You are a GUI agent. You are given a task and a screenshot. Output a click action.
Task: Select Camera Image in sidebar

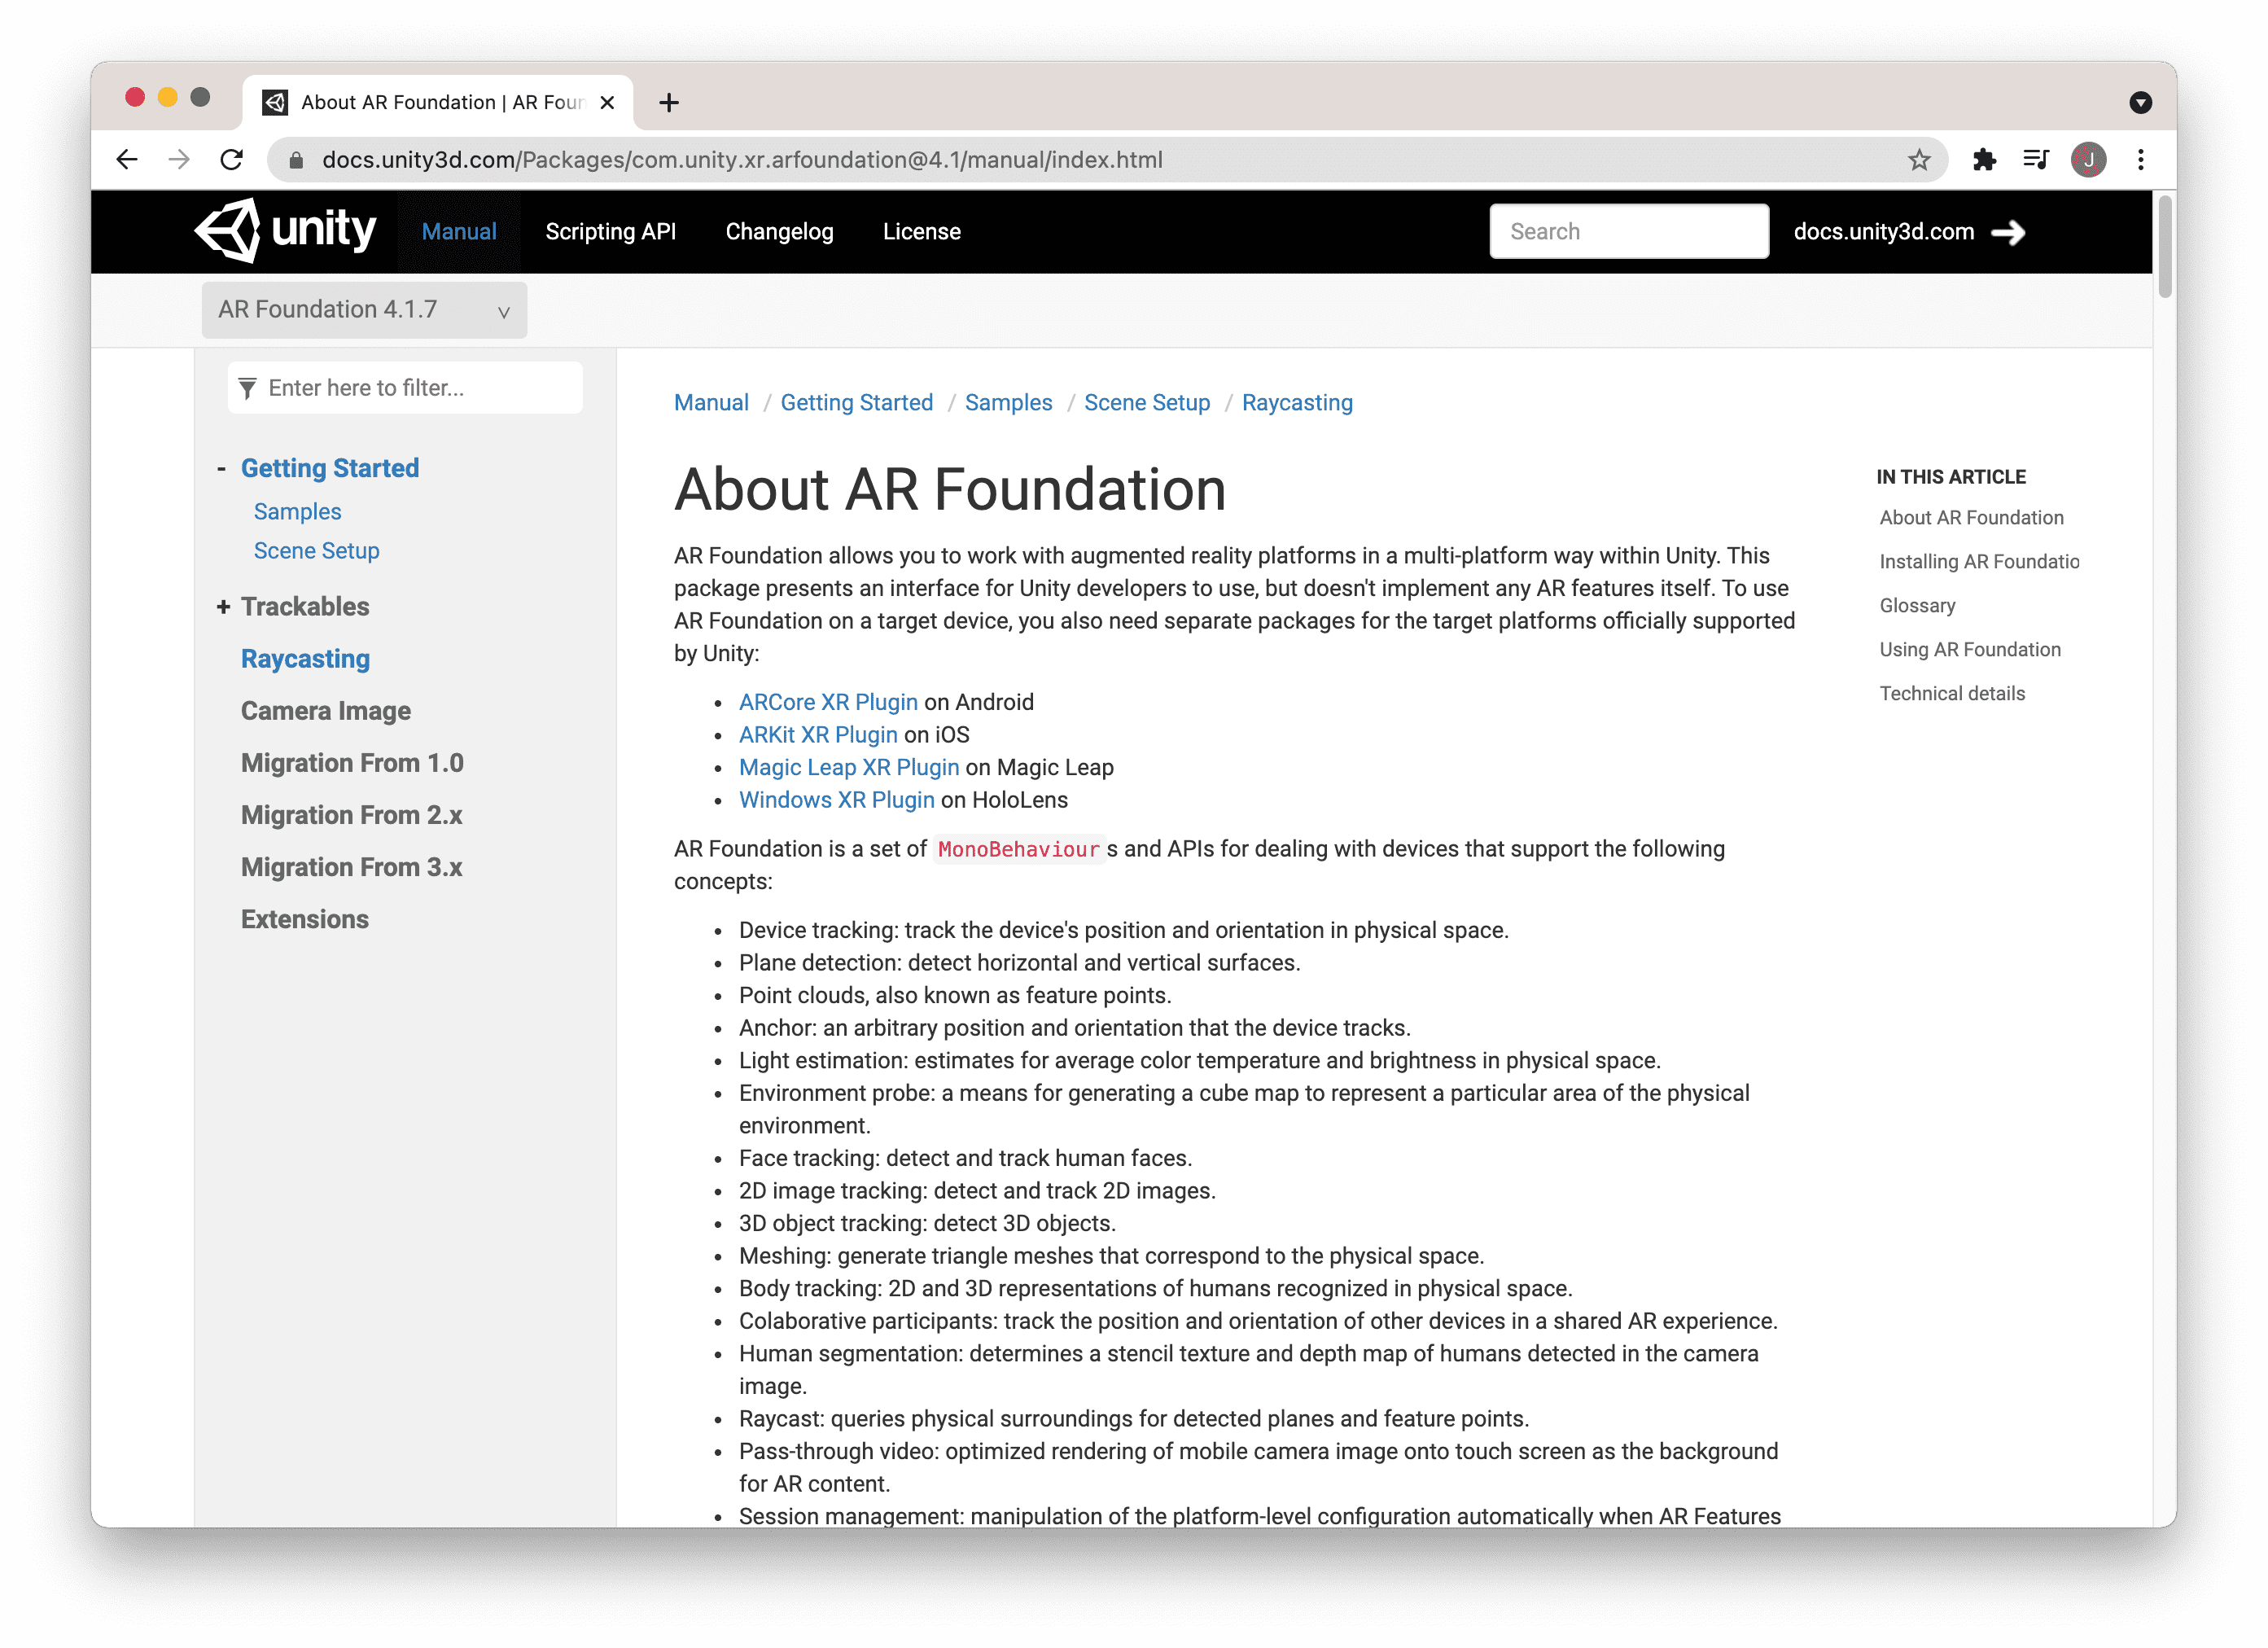click(325, 711)
